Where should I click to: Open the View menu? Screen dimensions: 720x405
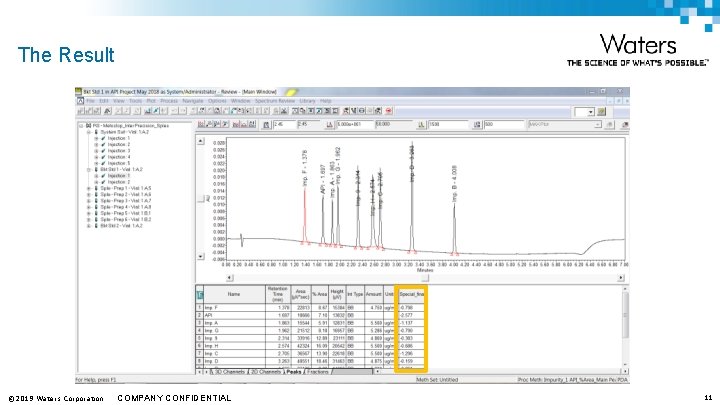pos(118,101)
